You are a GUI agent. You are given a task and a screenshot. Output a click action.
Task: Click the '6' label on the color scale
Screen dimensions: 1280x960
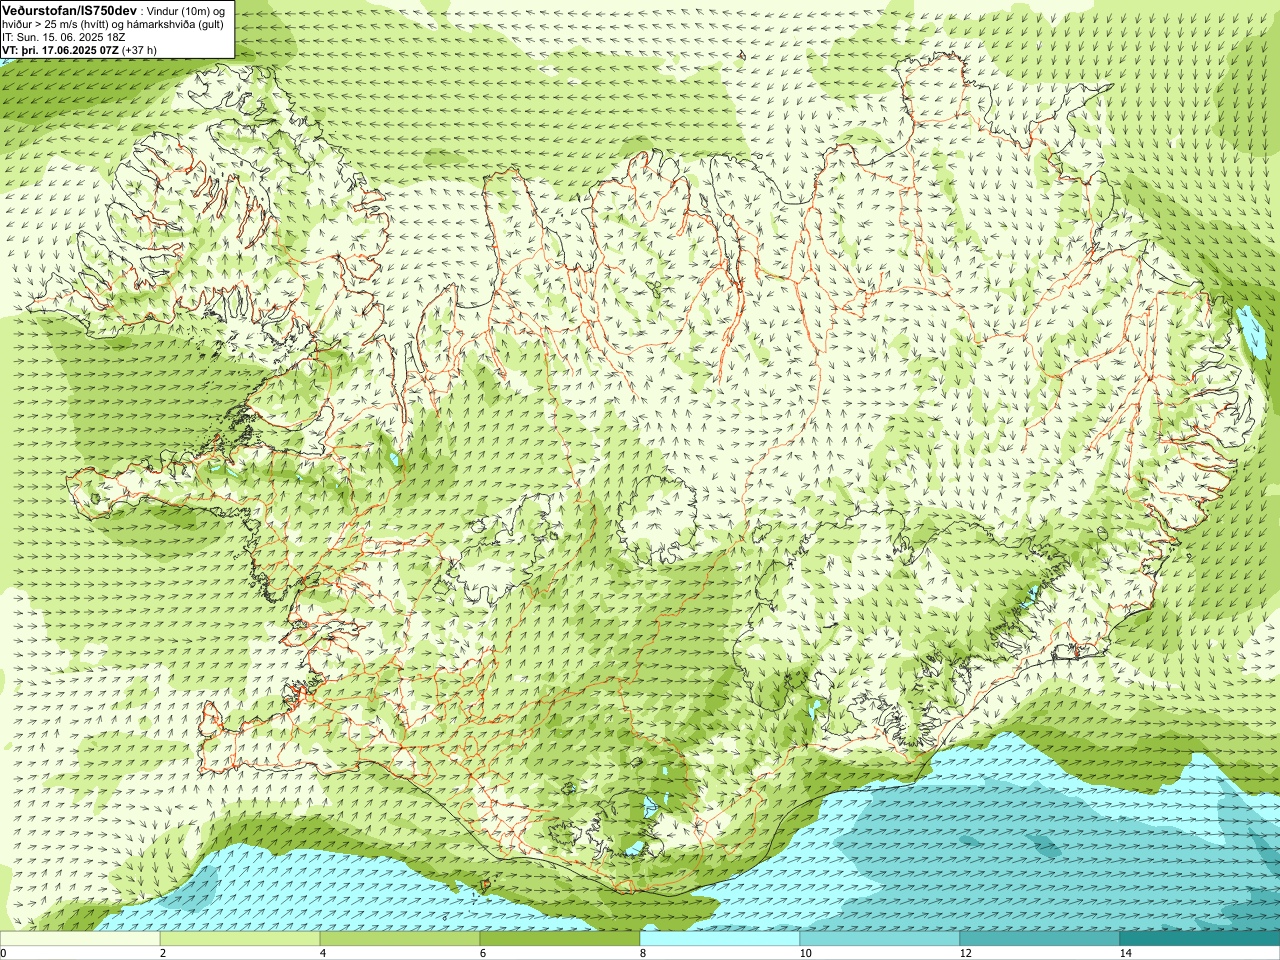pos(482,953)
